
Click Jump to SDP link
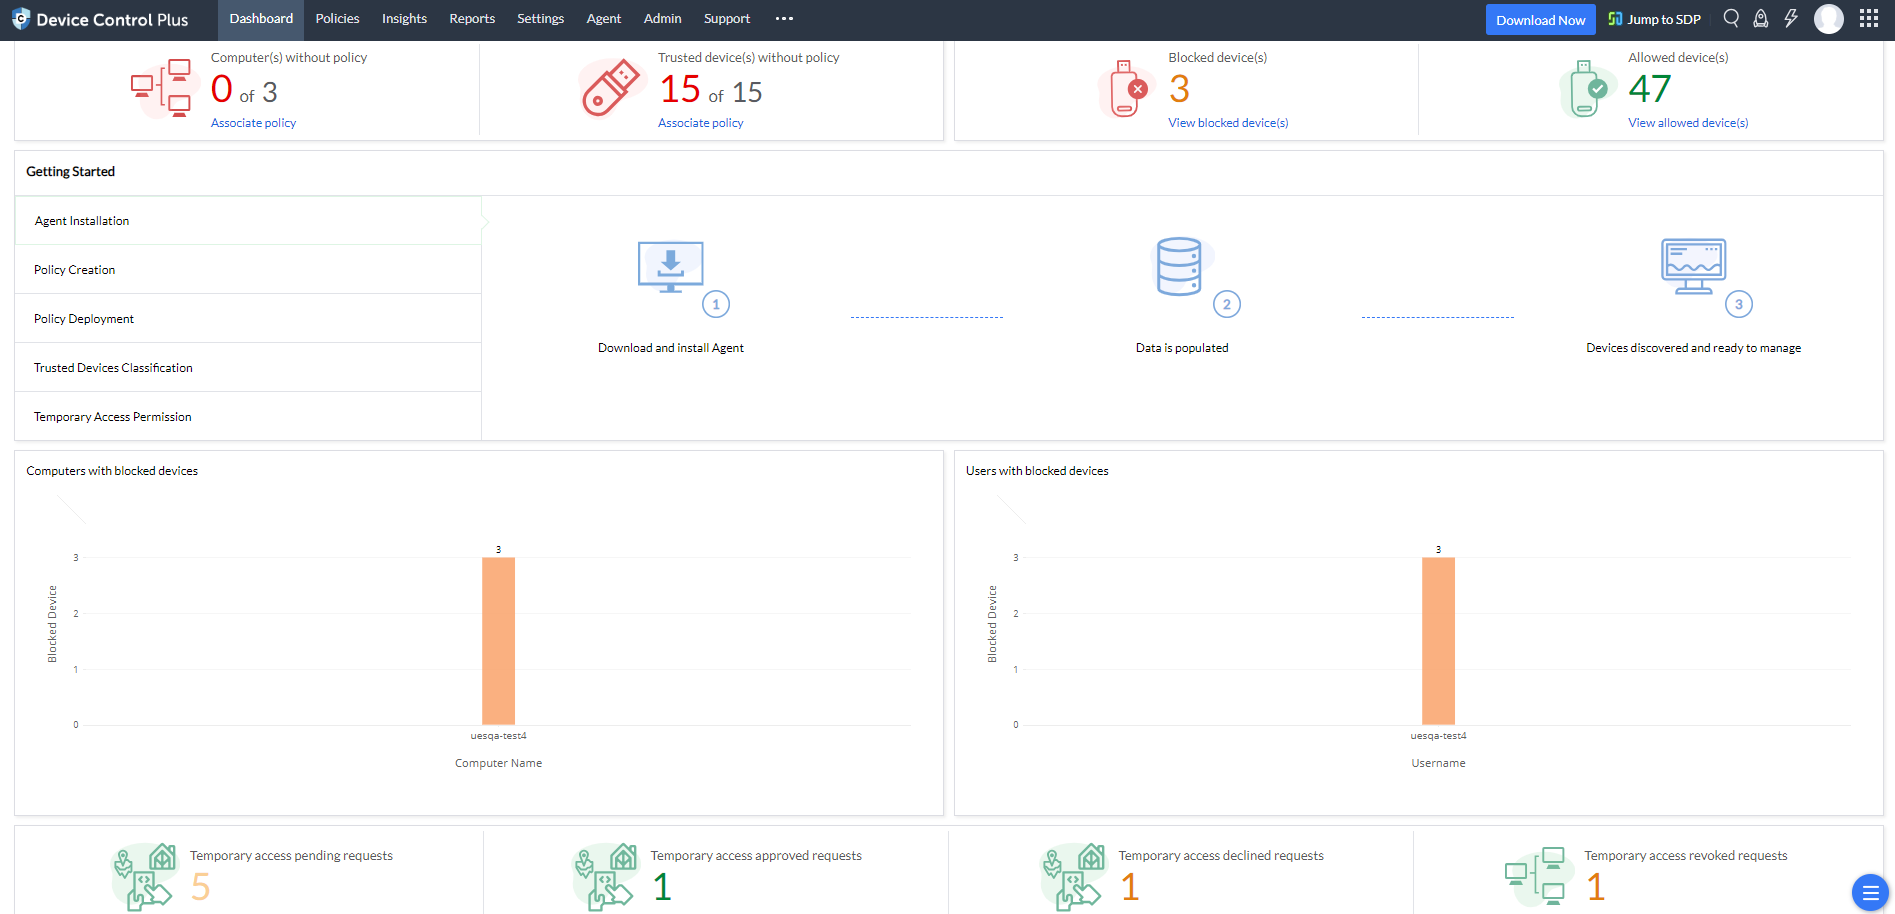pyautogui.click(x=1654, y=19)
